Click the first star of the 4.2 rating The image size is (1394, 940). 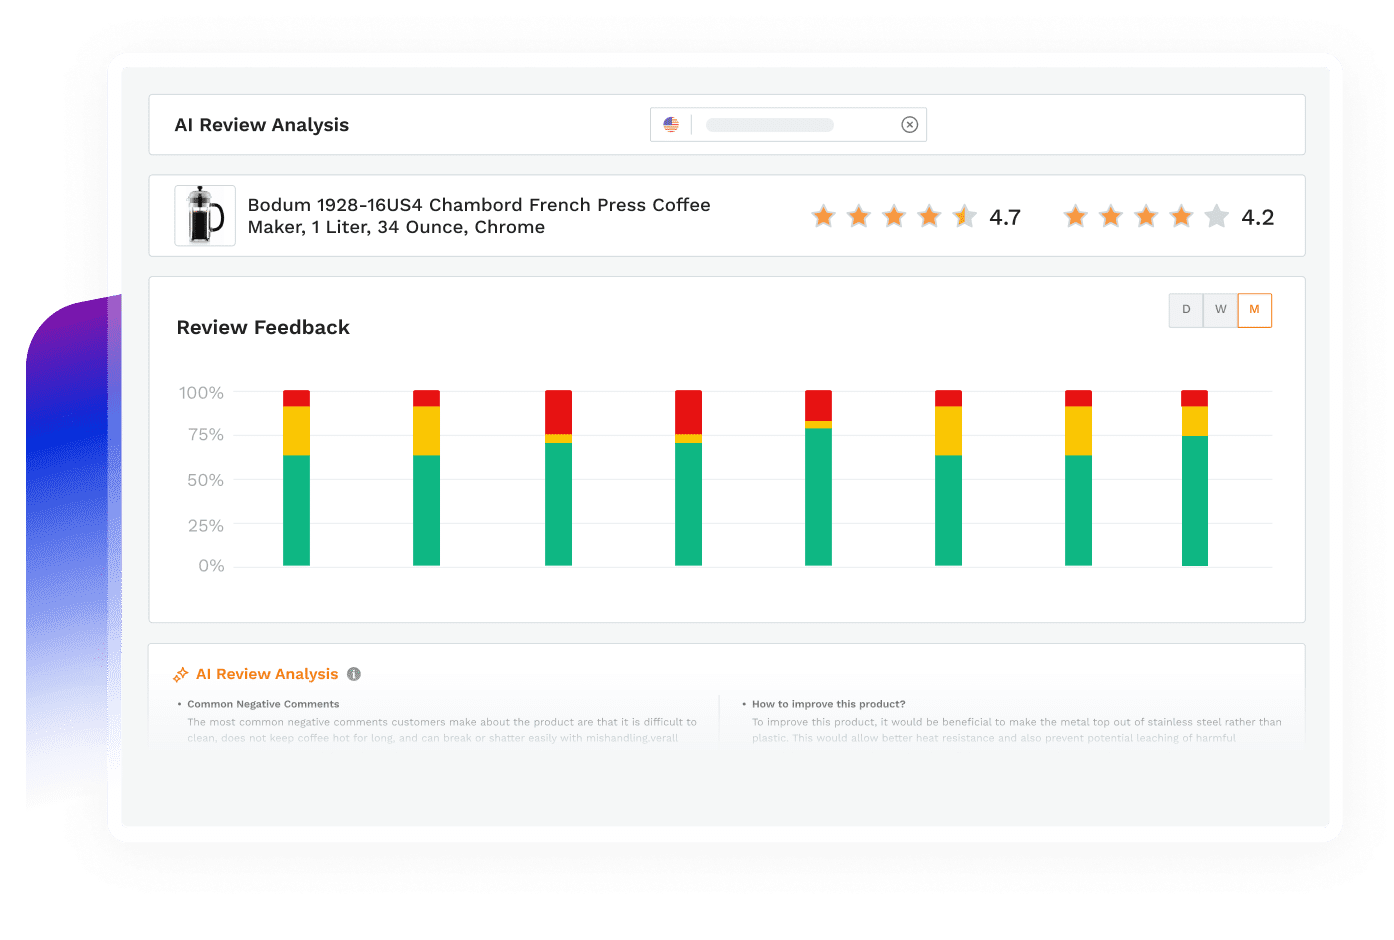pos(1076,216)
